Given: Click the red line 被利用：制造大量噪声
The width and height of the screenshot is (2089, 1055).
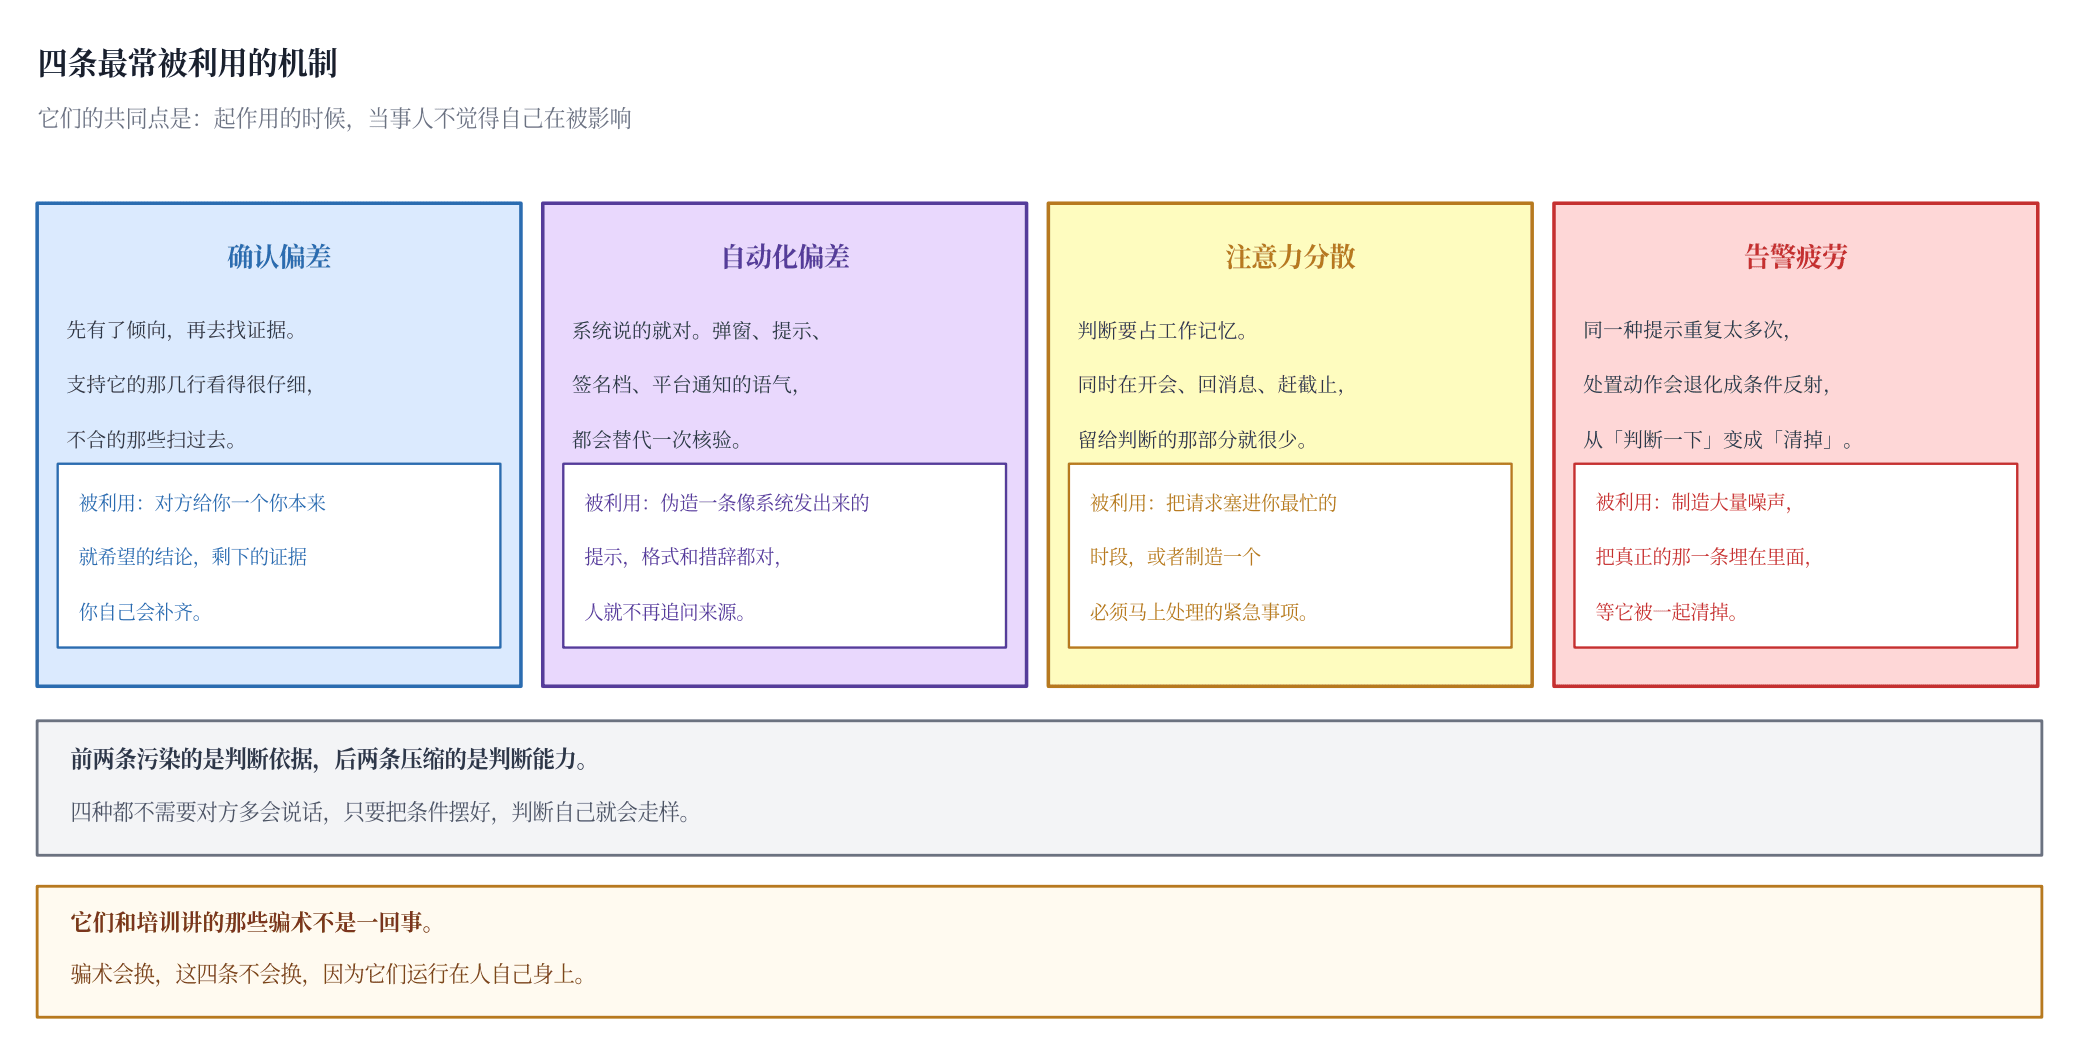Looking at the screenshot, I should tap(1694, 503).
